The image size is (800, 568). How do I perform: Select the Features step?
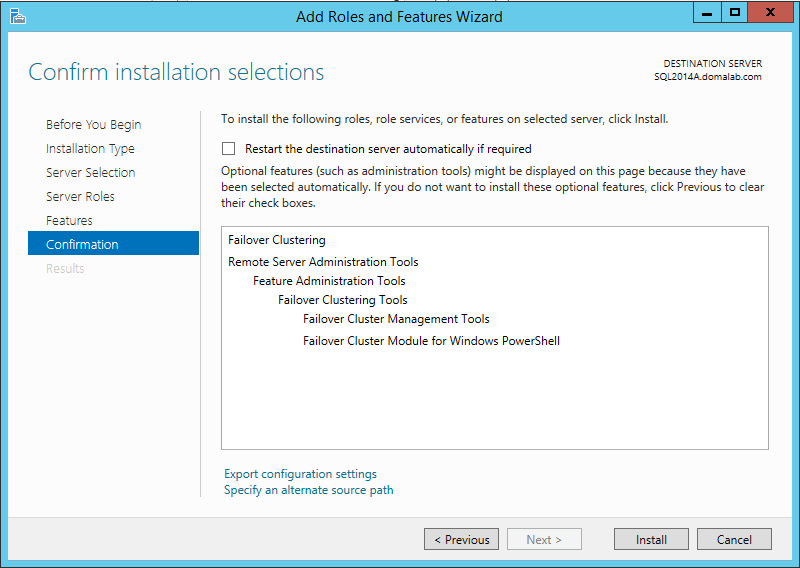coord(69,220)
